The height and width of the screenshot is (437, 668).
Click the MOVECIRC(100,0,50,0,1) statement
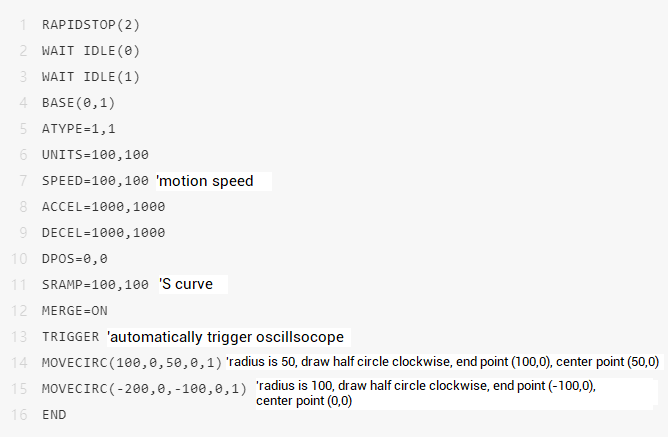132,361
